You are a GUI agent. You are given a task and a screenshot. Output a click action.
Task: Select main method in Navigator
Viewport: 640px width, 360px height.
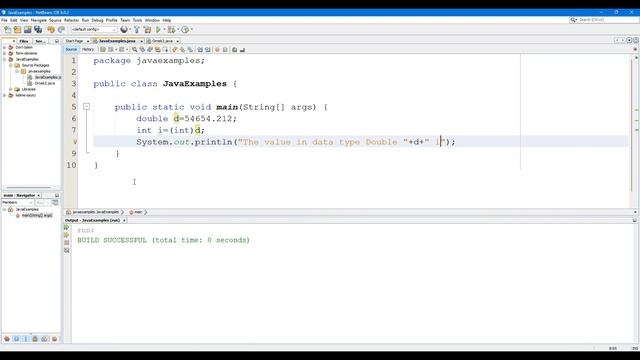coord(34,216)
